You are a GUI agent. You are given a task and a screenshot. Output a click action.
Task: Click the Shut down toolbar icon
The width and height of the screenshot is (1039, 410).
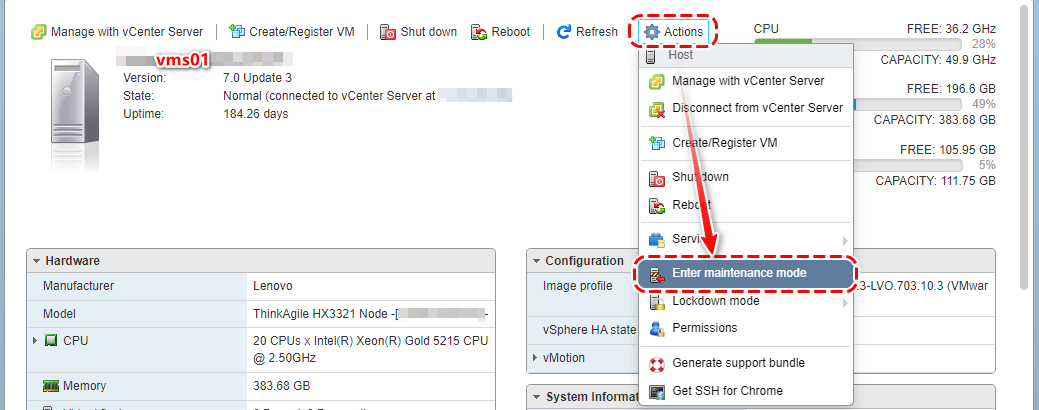[x=388, y=32]
